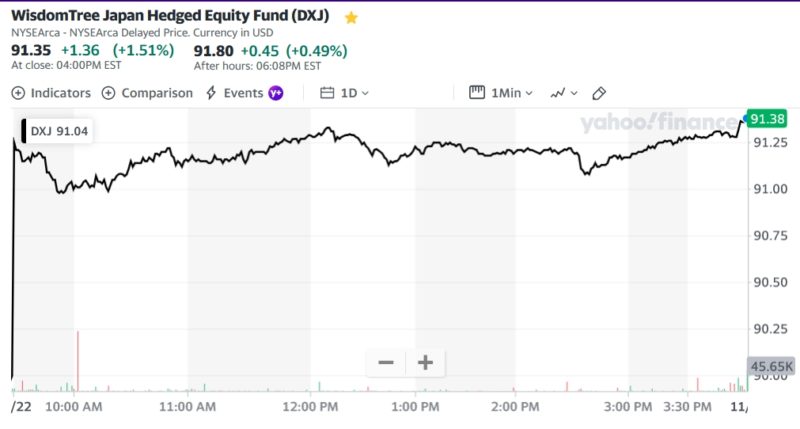
Task: Click the candle interval icon beside 1Min
Action: [x=477, y=93]
